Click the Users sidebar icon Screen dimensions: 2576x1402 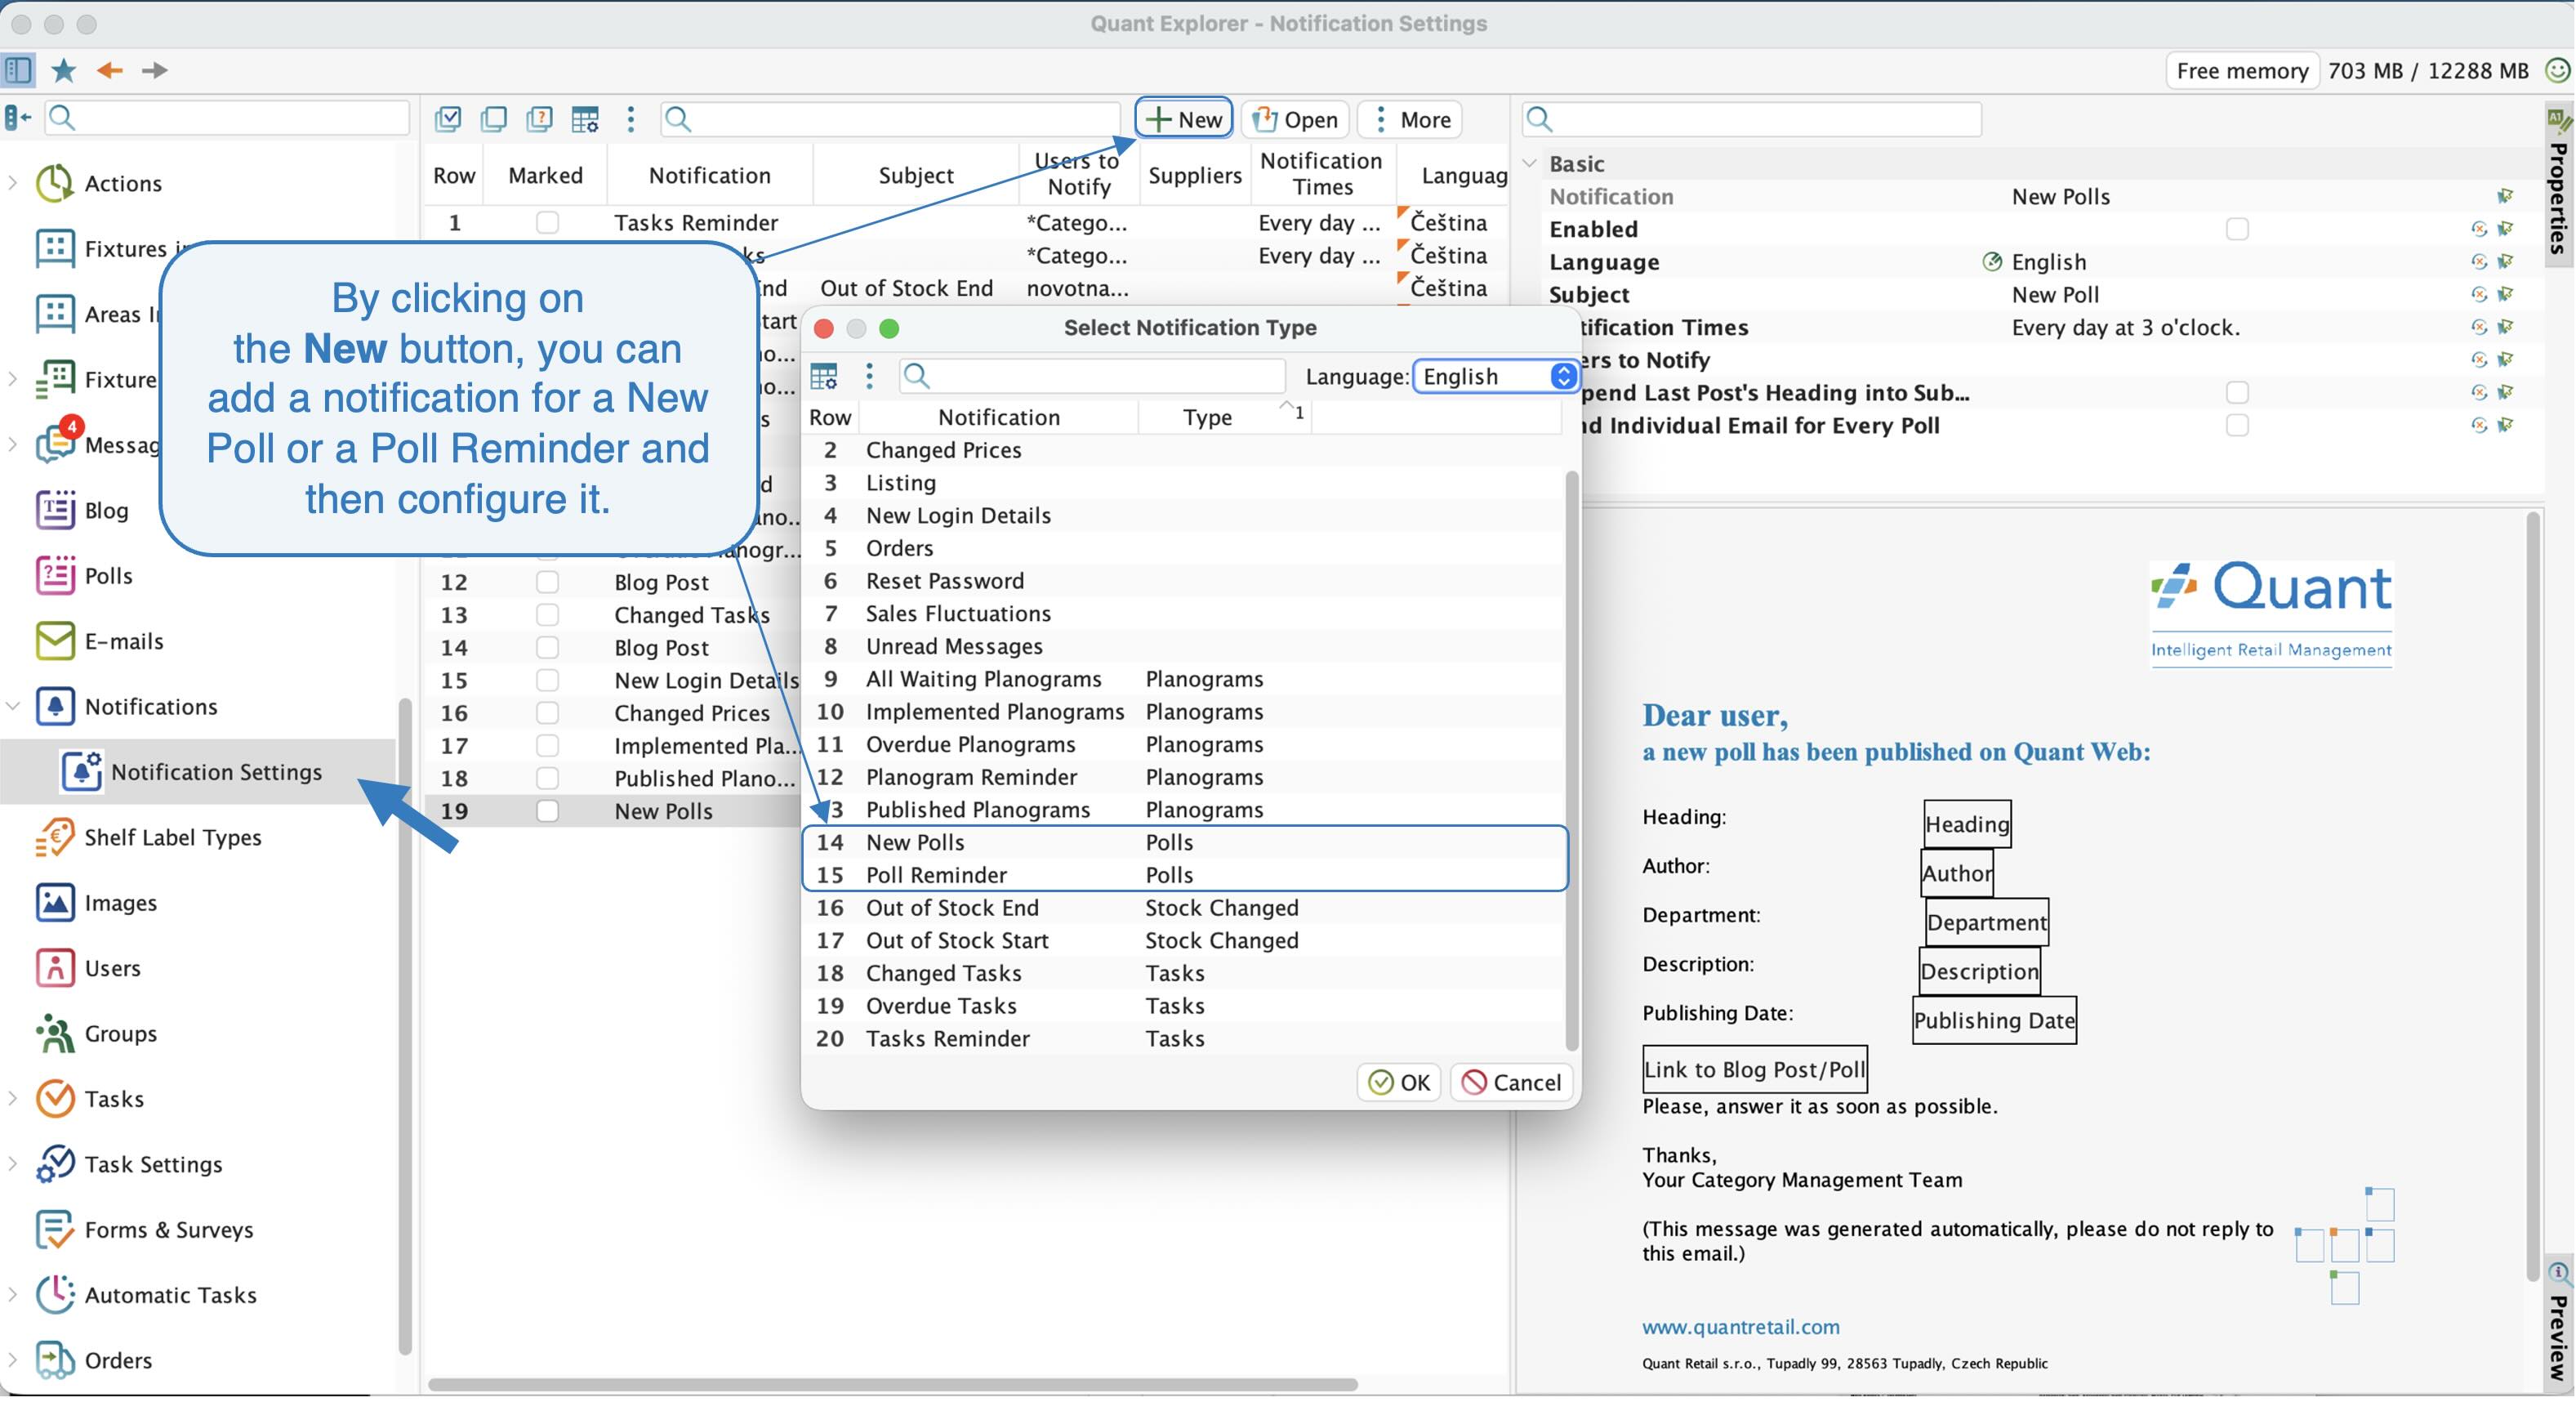click(55, 968)
